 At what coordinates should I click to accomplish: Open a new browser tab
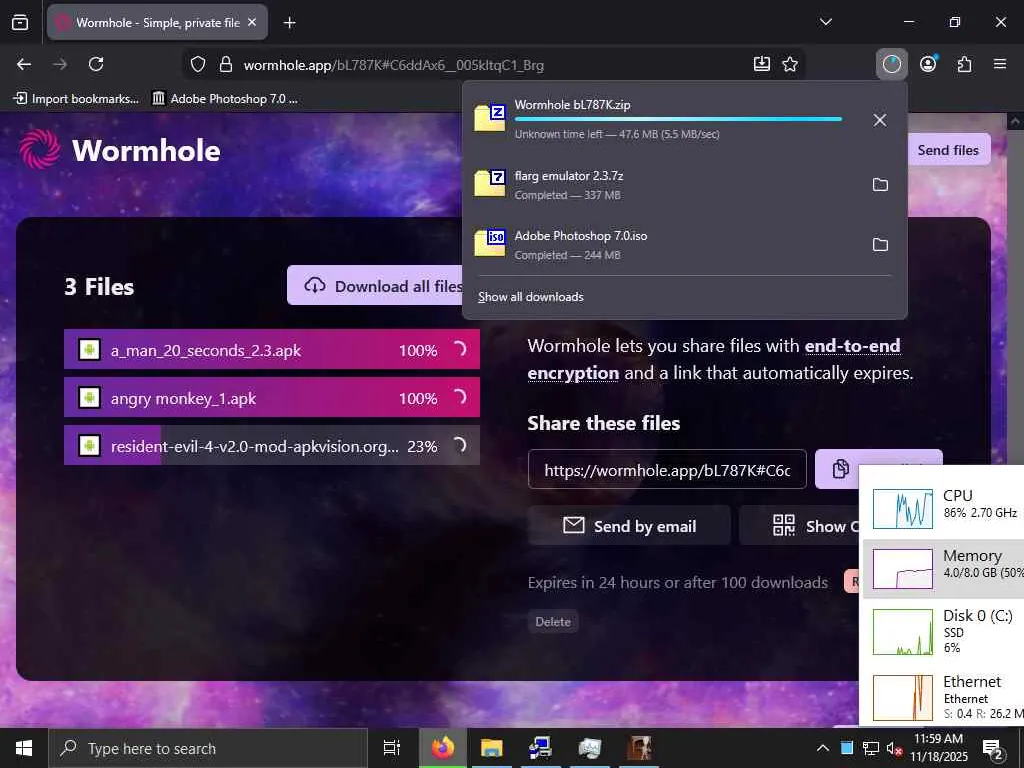coord(289,23)
